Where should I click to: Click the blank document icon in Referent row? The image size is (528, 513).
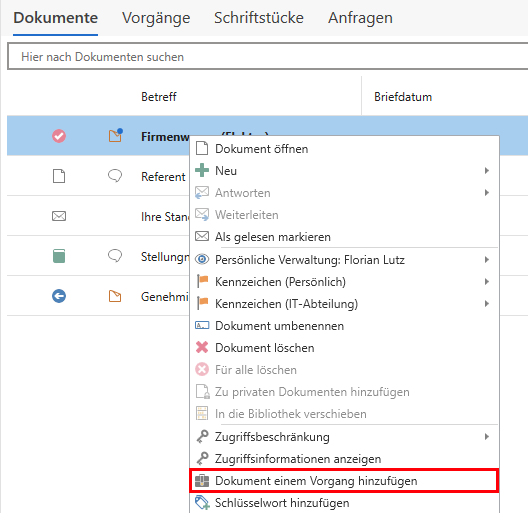point(59,176)
